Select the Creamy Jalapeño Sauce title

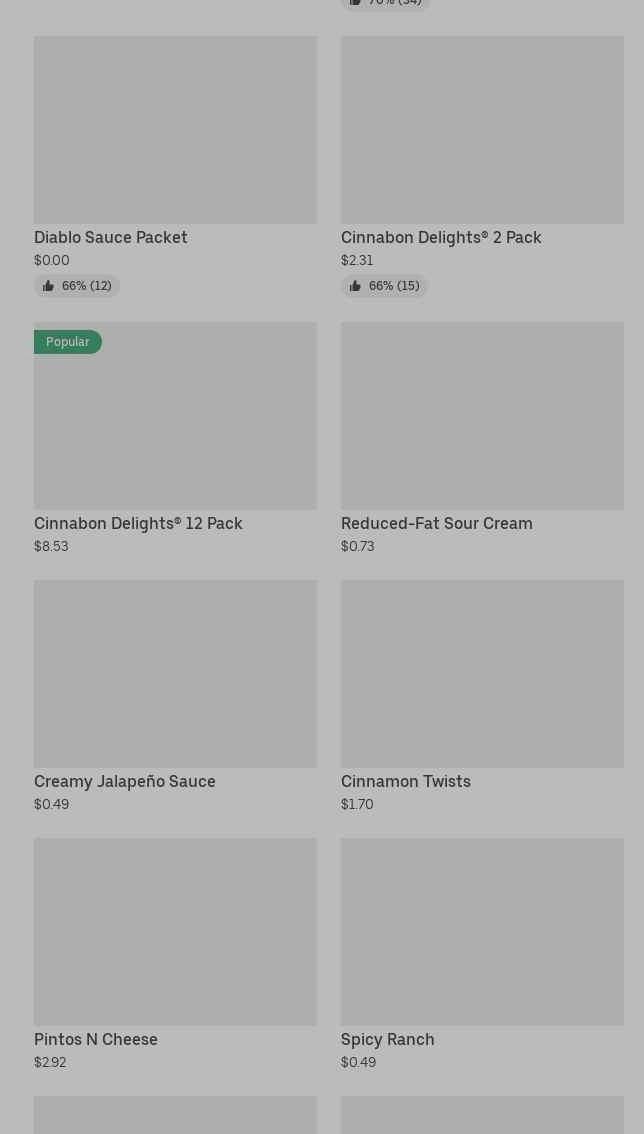click(125, 782)
